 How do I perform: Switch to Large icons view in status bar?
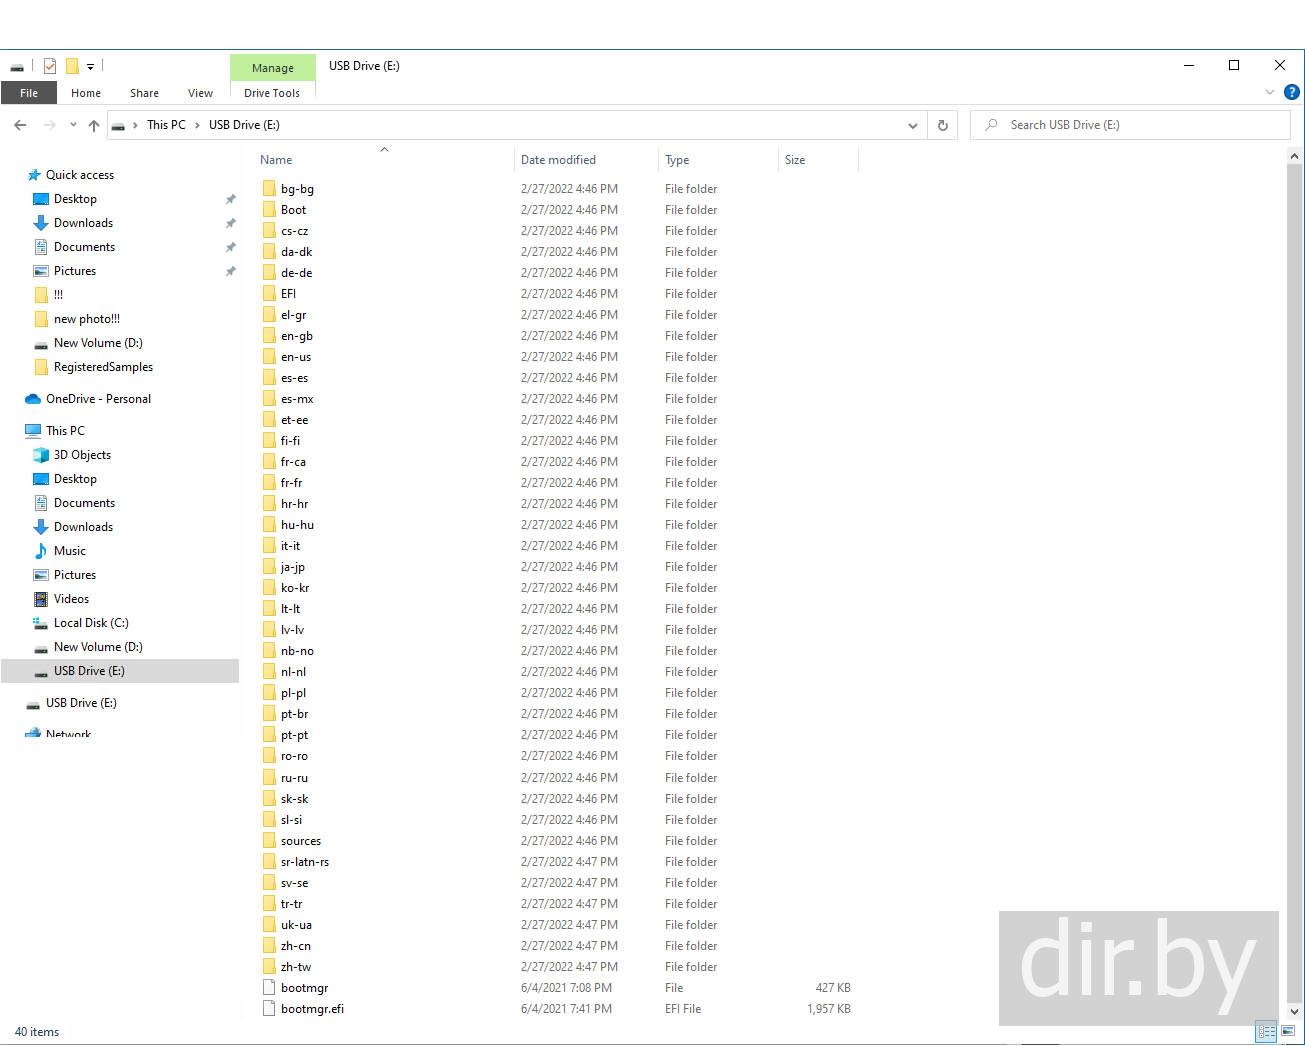pyautogui.click(x=1288, y=1032)
